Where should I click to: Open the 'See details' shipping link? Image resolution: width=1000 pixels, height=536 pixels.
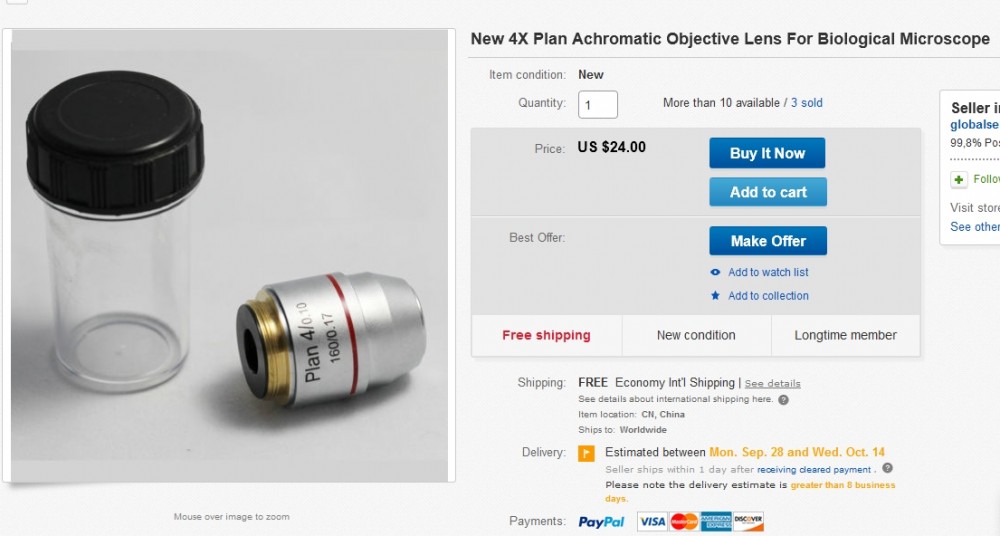click(772, 383)
